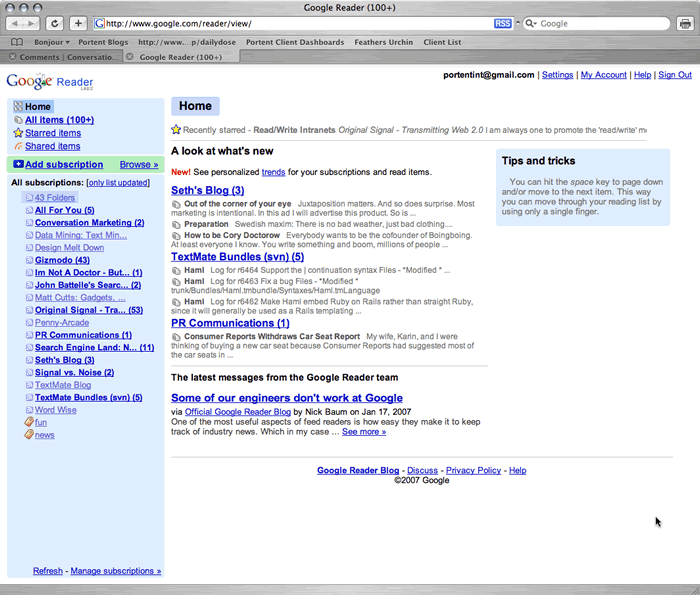Open 43 Folders subscription
Screen dimensions: 700x595
(x=55, y=197)
